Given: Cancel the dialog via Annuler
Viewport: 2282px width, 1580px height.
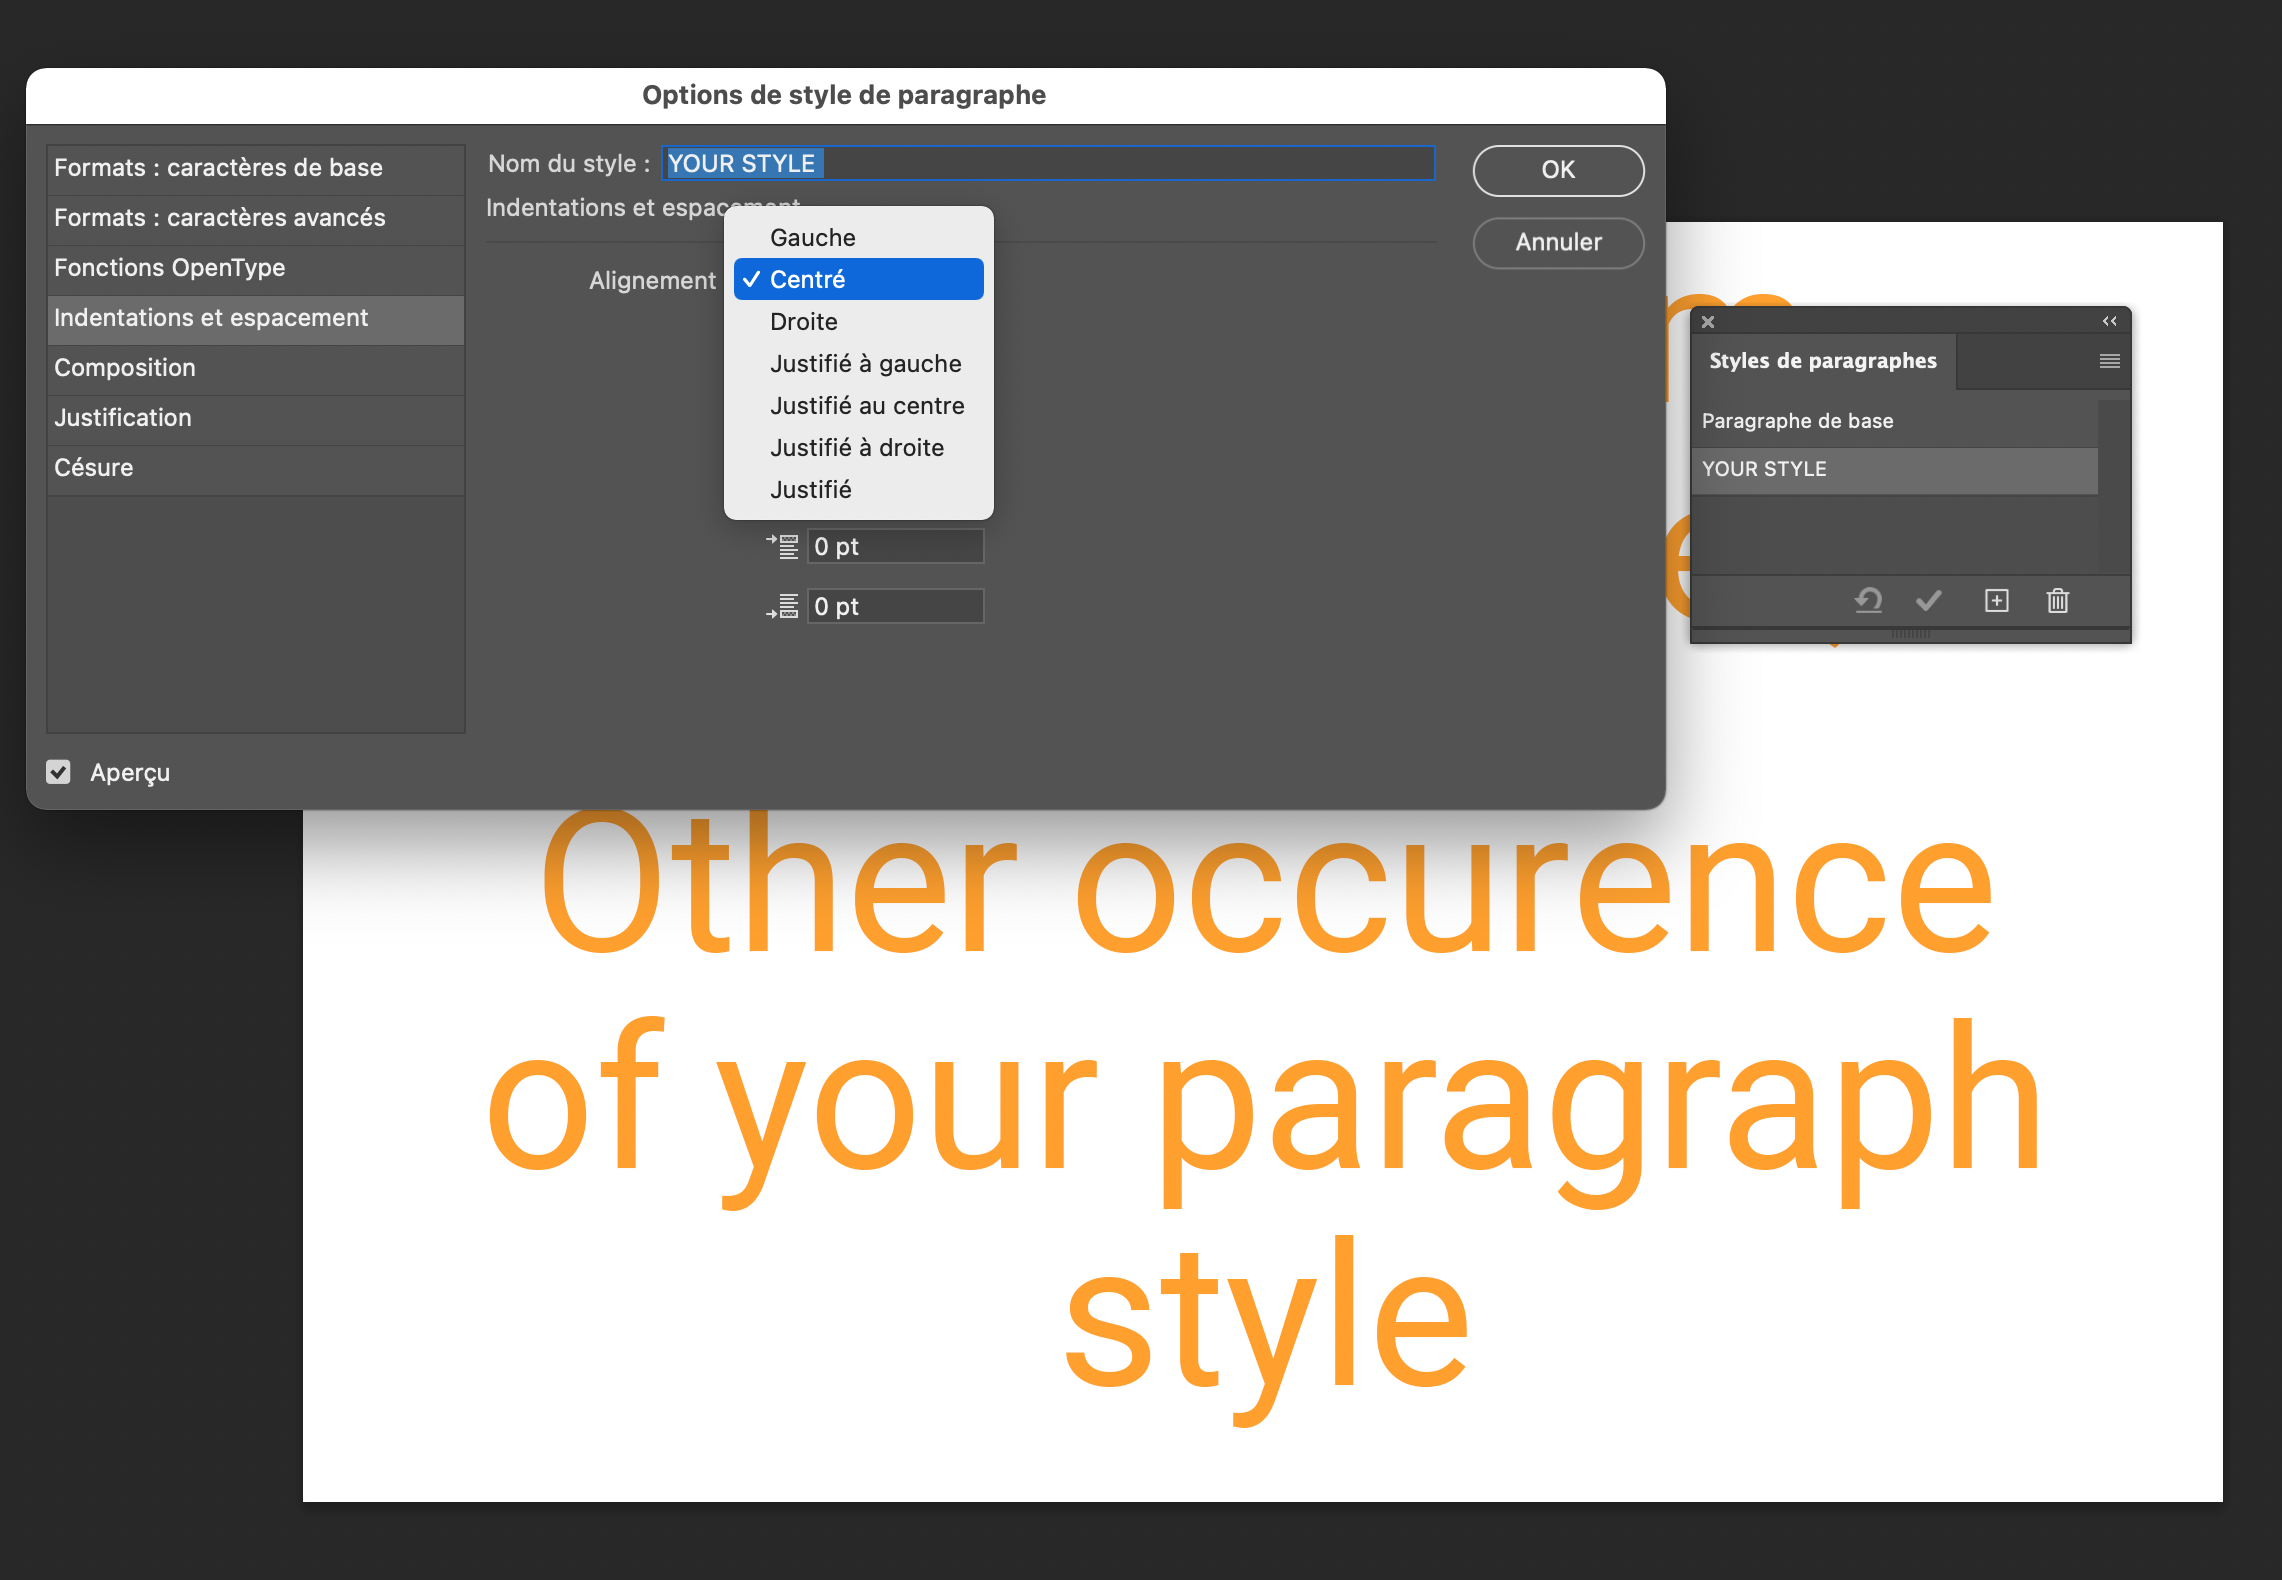Looking at the screenshot, I should (x=1557, y=242).
